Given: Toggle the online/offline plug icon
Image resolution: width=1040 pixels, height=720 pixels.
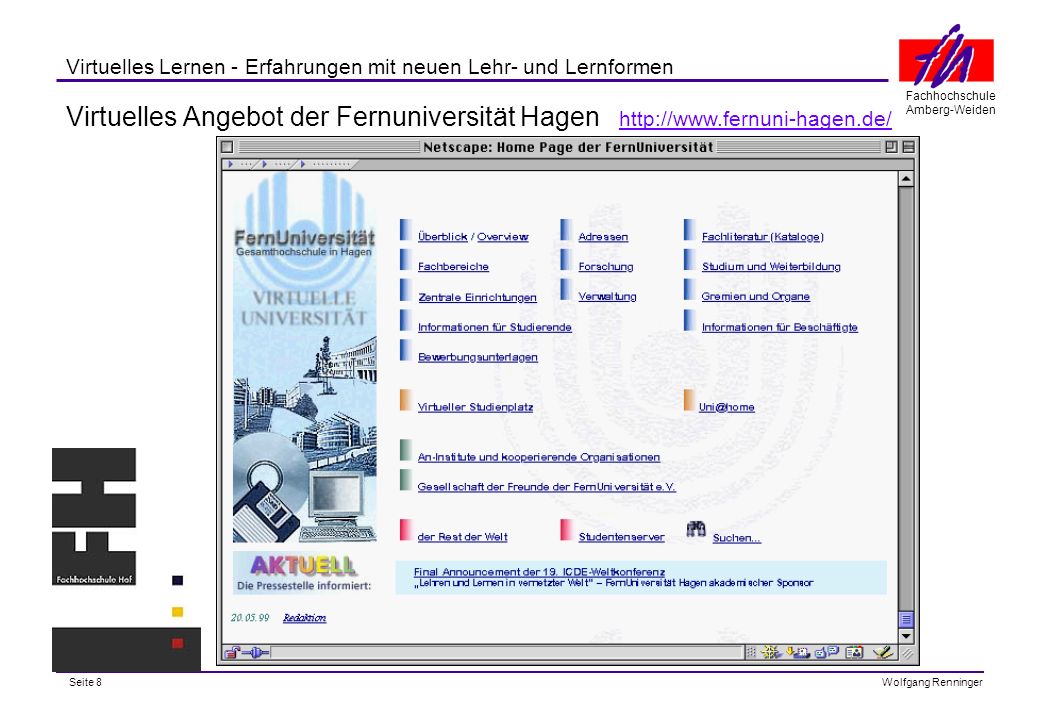Looking at the screenshot, I should coord(257,652).
